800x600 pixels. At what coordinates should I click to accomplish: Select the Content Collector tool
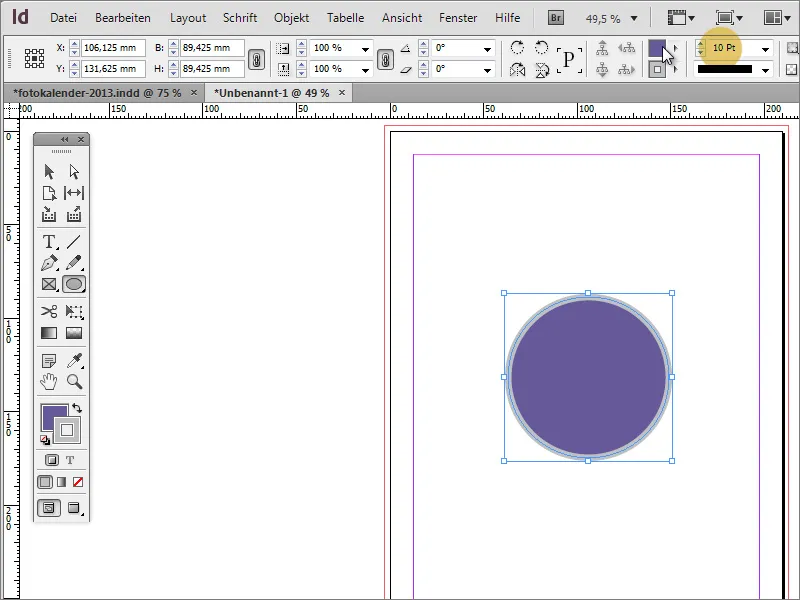coord(49,215)
